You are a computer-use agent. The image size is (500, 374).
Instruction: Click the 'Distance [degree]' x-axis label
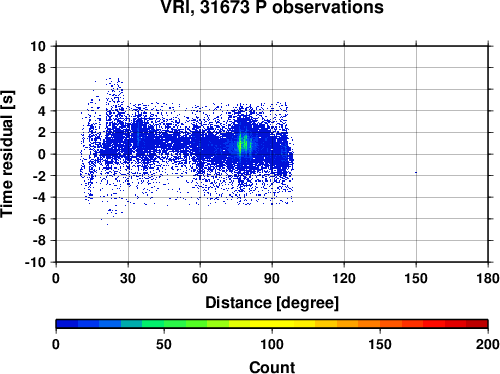pyautogui.click(x=272, y=303)
